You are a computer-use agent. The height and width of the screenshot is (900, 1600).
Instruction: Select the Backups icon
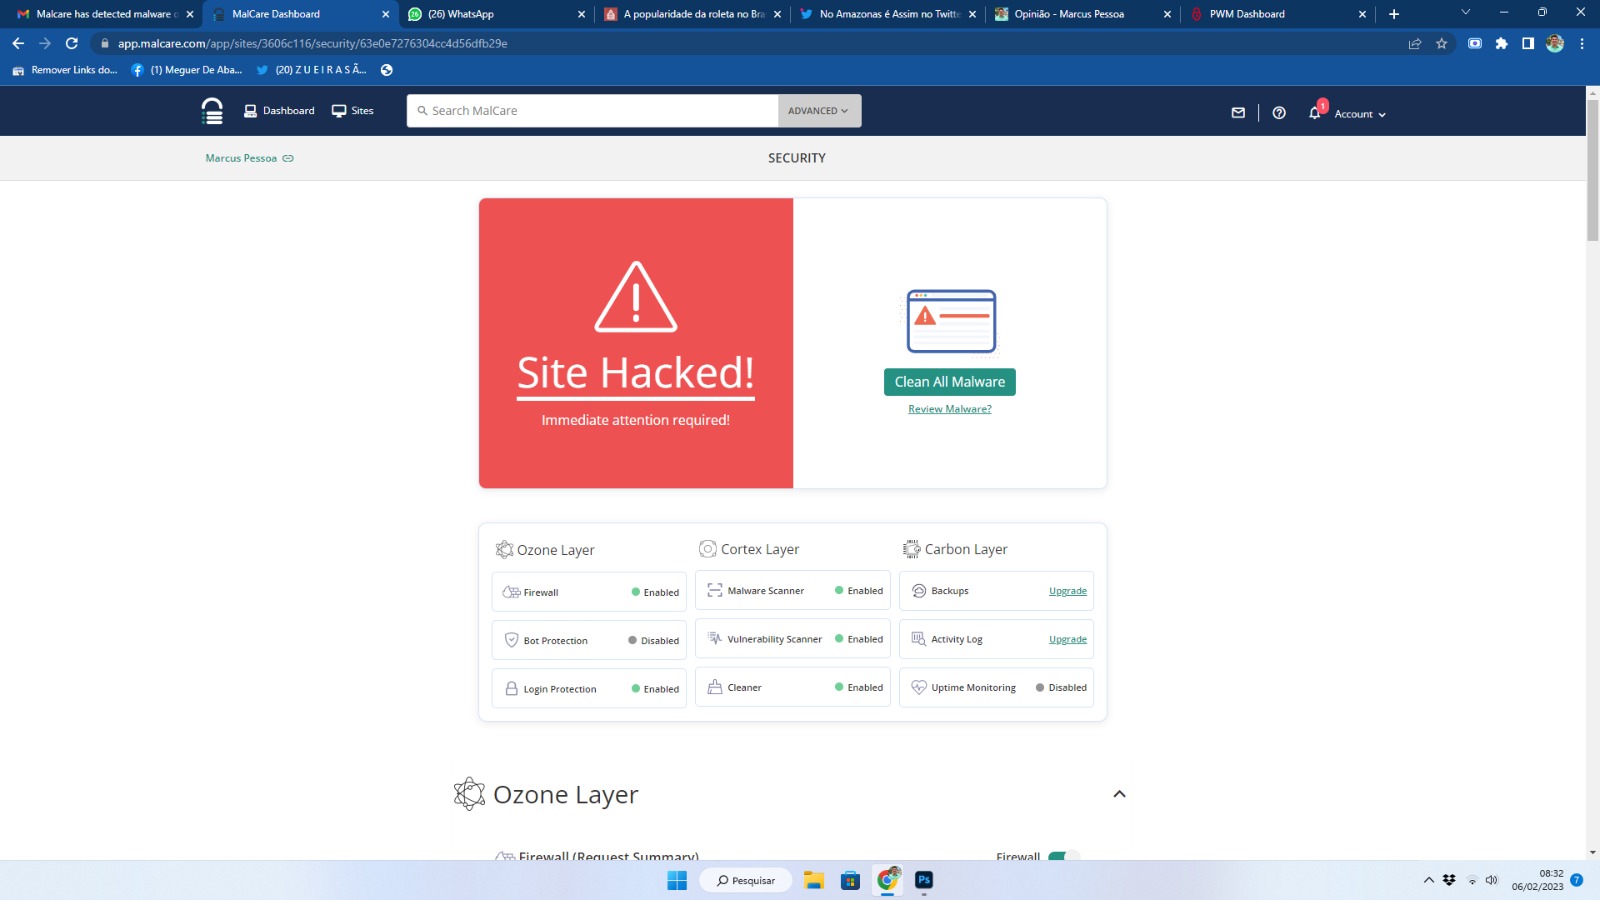(919, 591)
